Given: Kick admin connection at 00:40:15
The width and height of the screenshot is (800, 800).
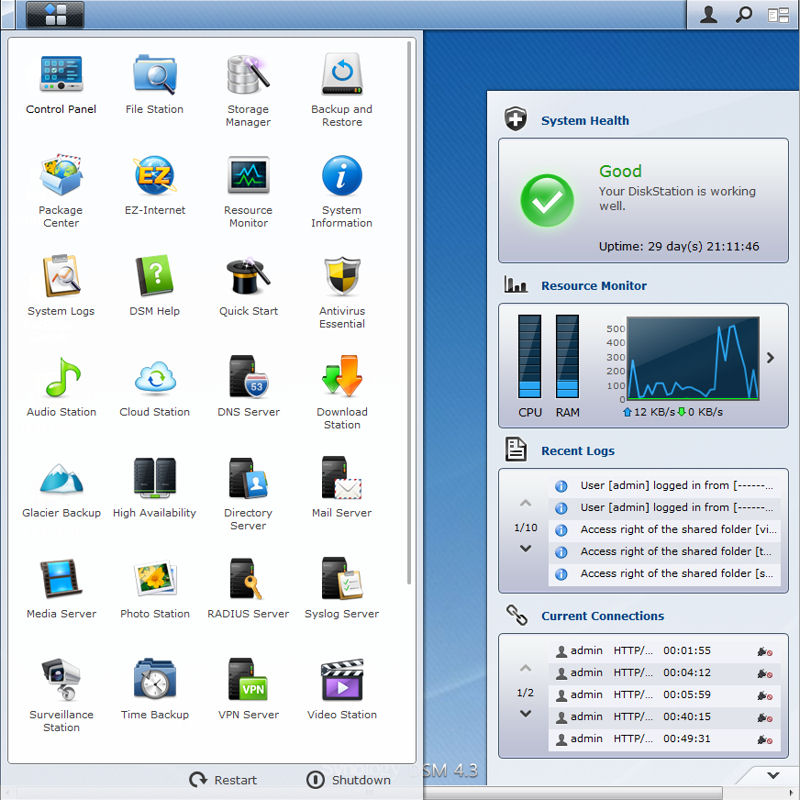Looking at the screenshot, I should pos(765,717).
